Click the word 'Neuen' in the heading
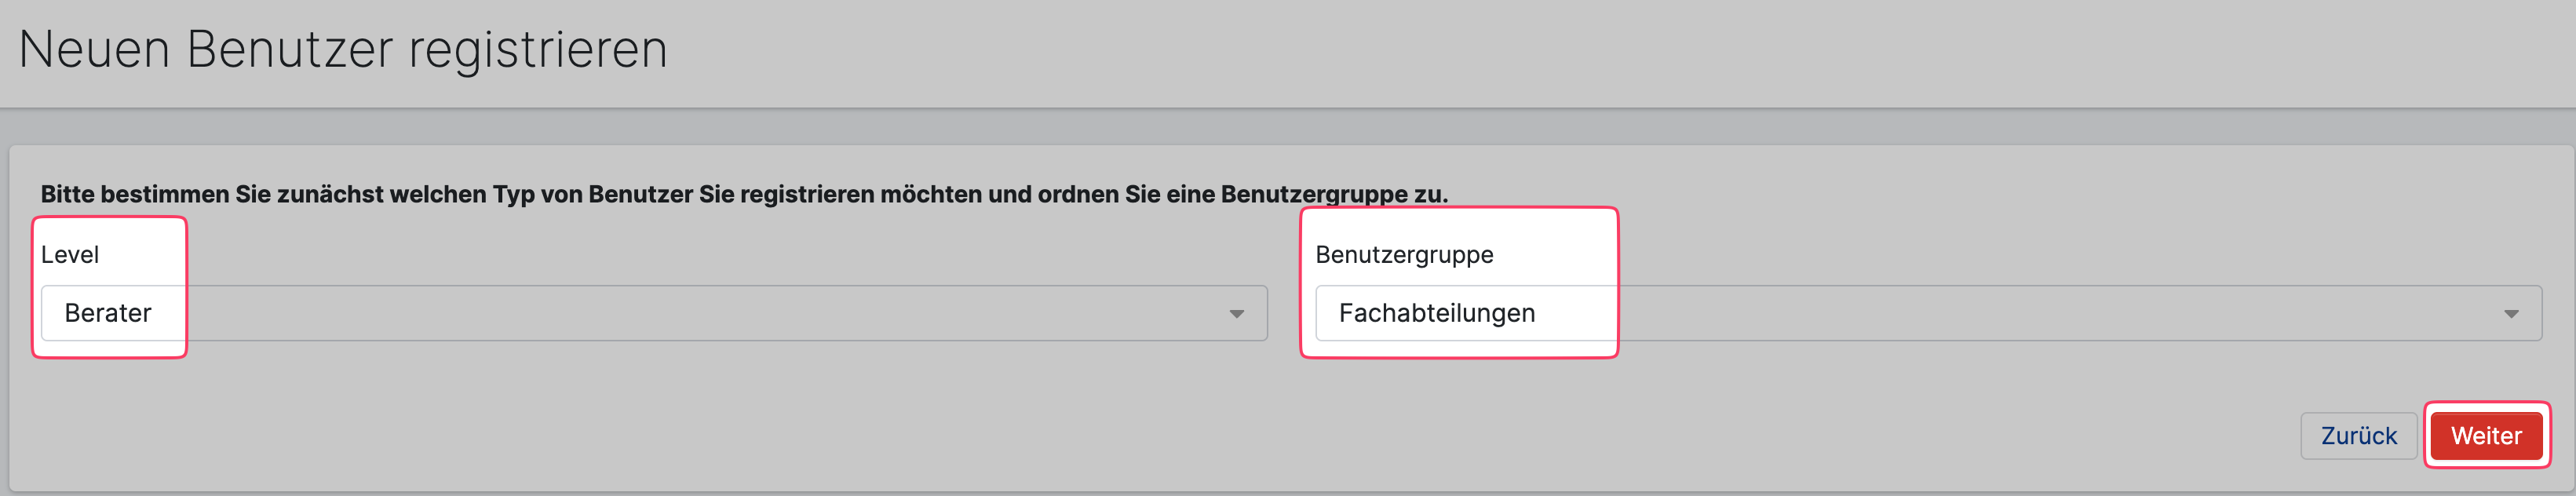This screenshot has width=2576, height=496. pos(94,50)
